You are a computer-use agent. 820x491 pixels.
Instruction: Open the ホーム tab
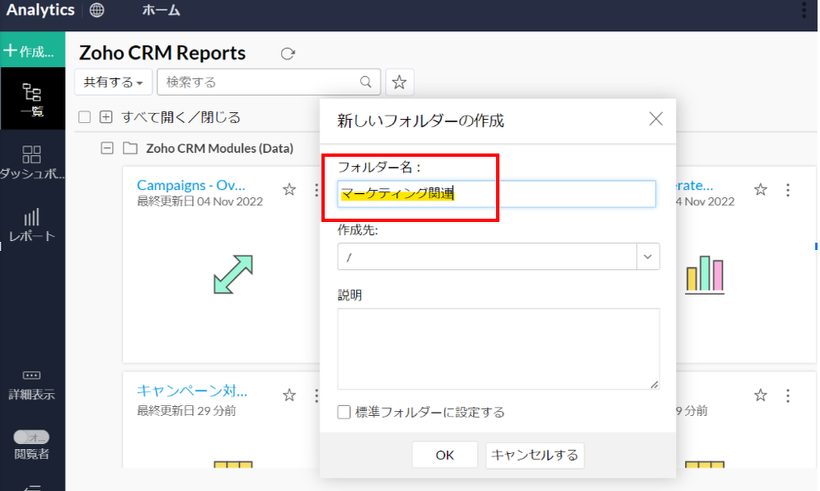161,11
